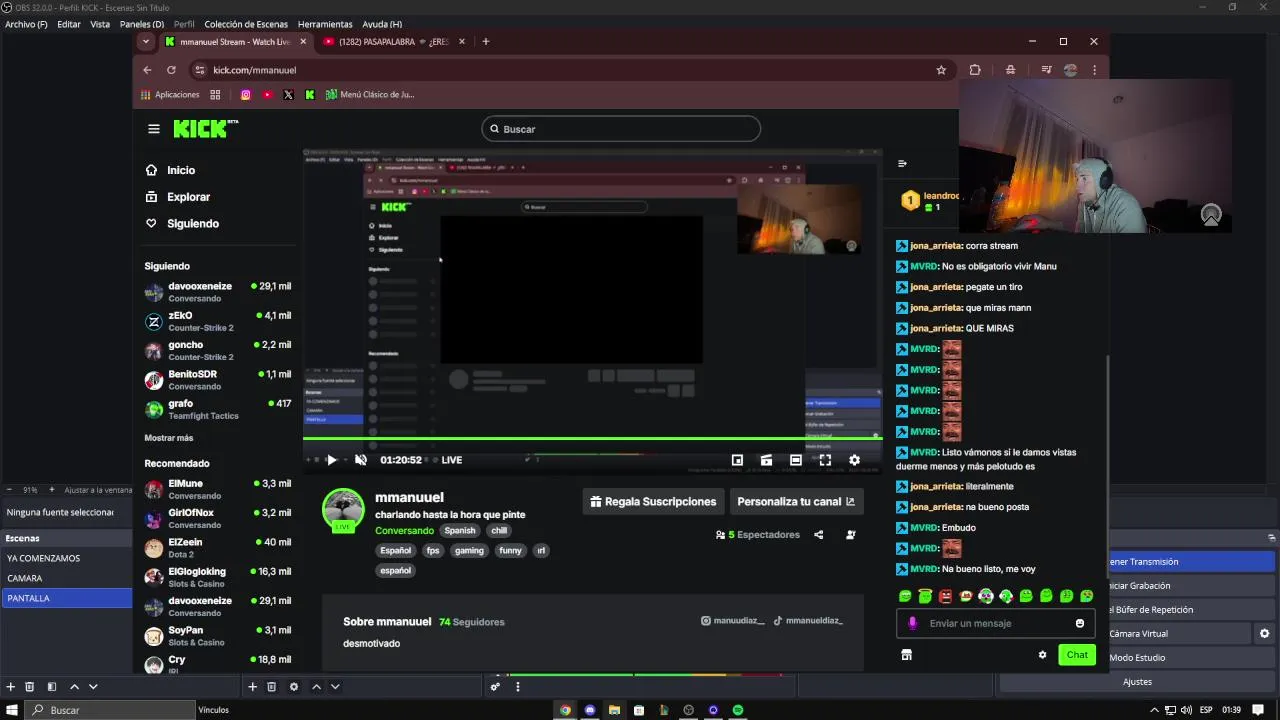
Task: Open zEkO channel in followed list
Action: click(218, 321)
